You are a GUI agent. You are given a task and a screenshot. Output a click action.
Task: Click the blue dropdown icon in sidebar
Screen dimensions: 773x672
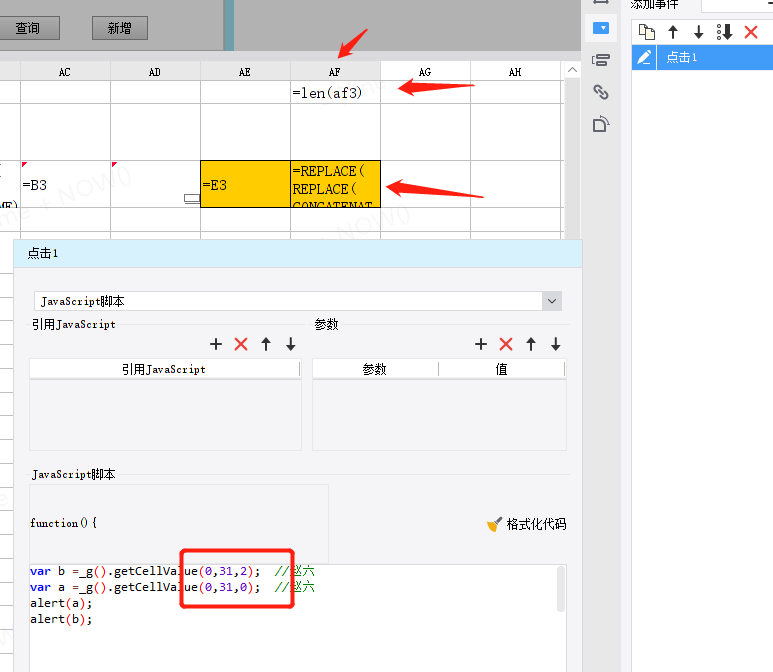pos(600,28)
